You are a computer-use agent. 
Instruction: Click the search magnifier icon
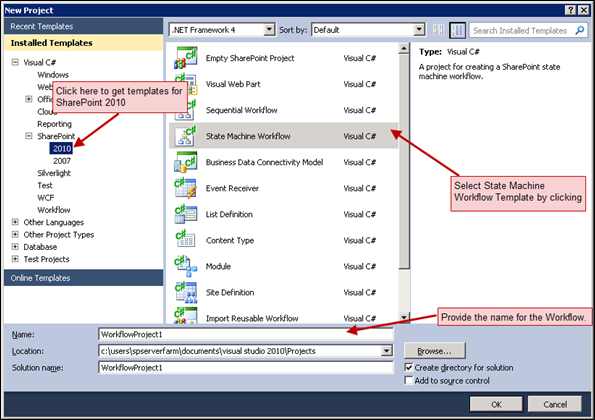pos(579,30)
